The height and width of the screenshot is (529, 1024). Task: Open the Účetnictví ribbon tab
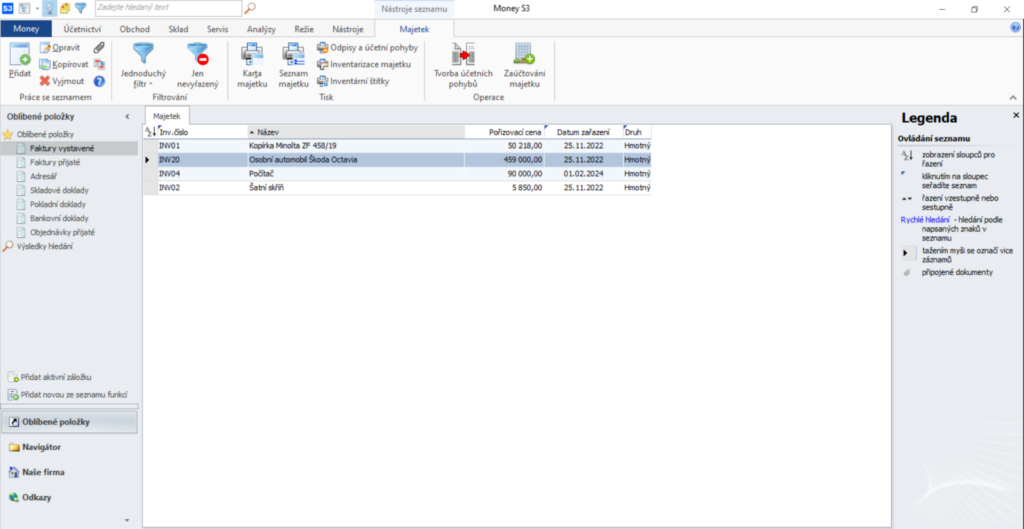[82, 29]
